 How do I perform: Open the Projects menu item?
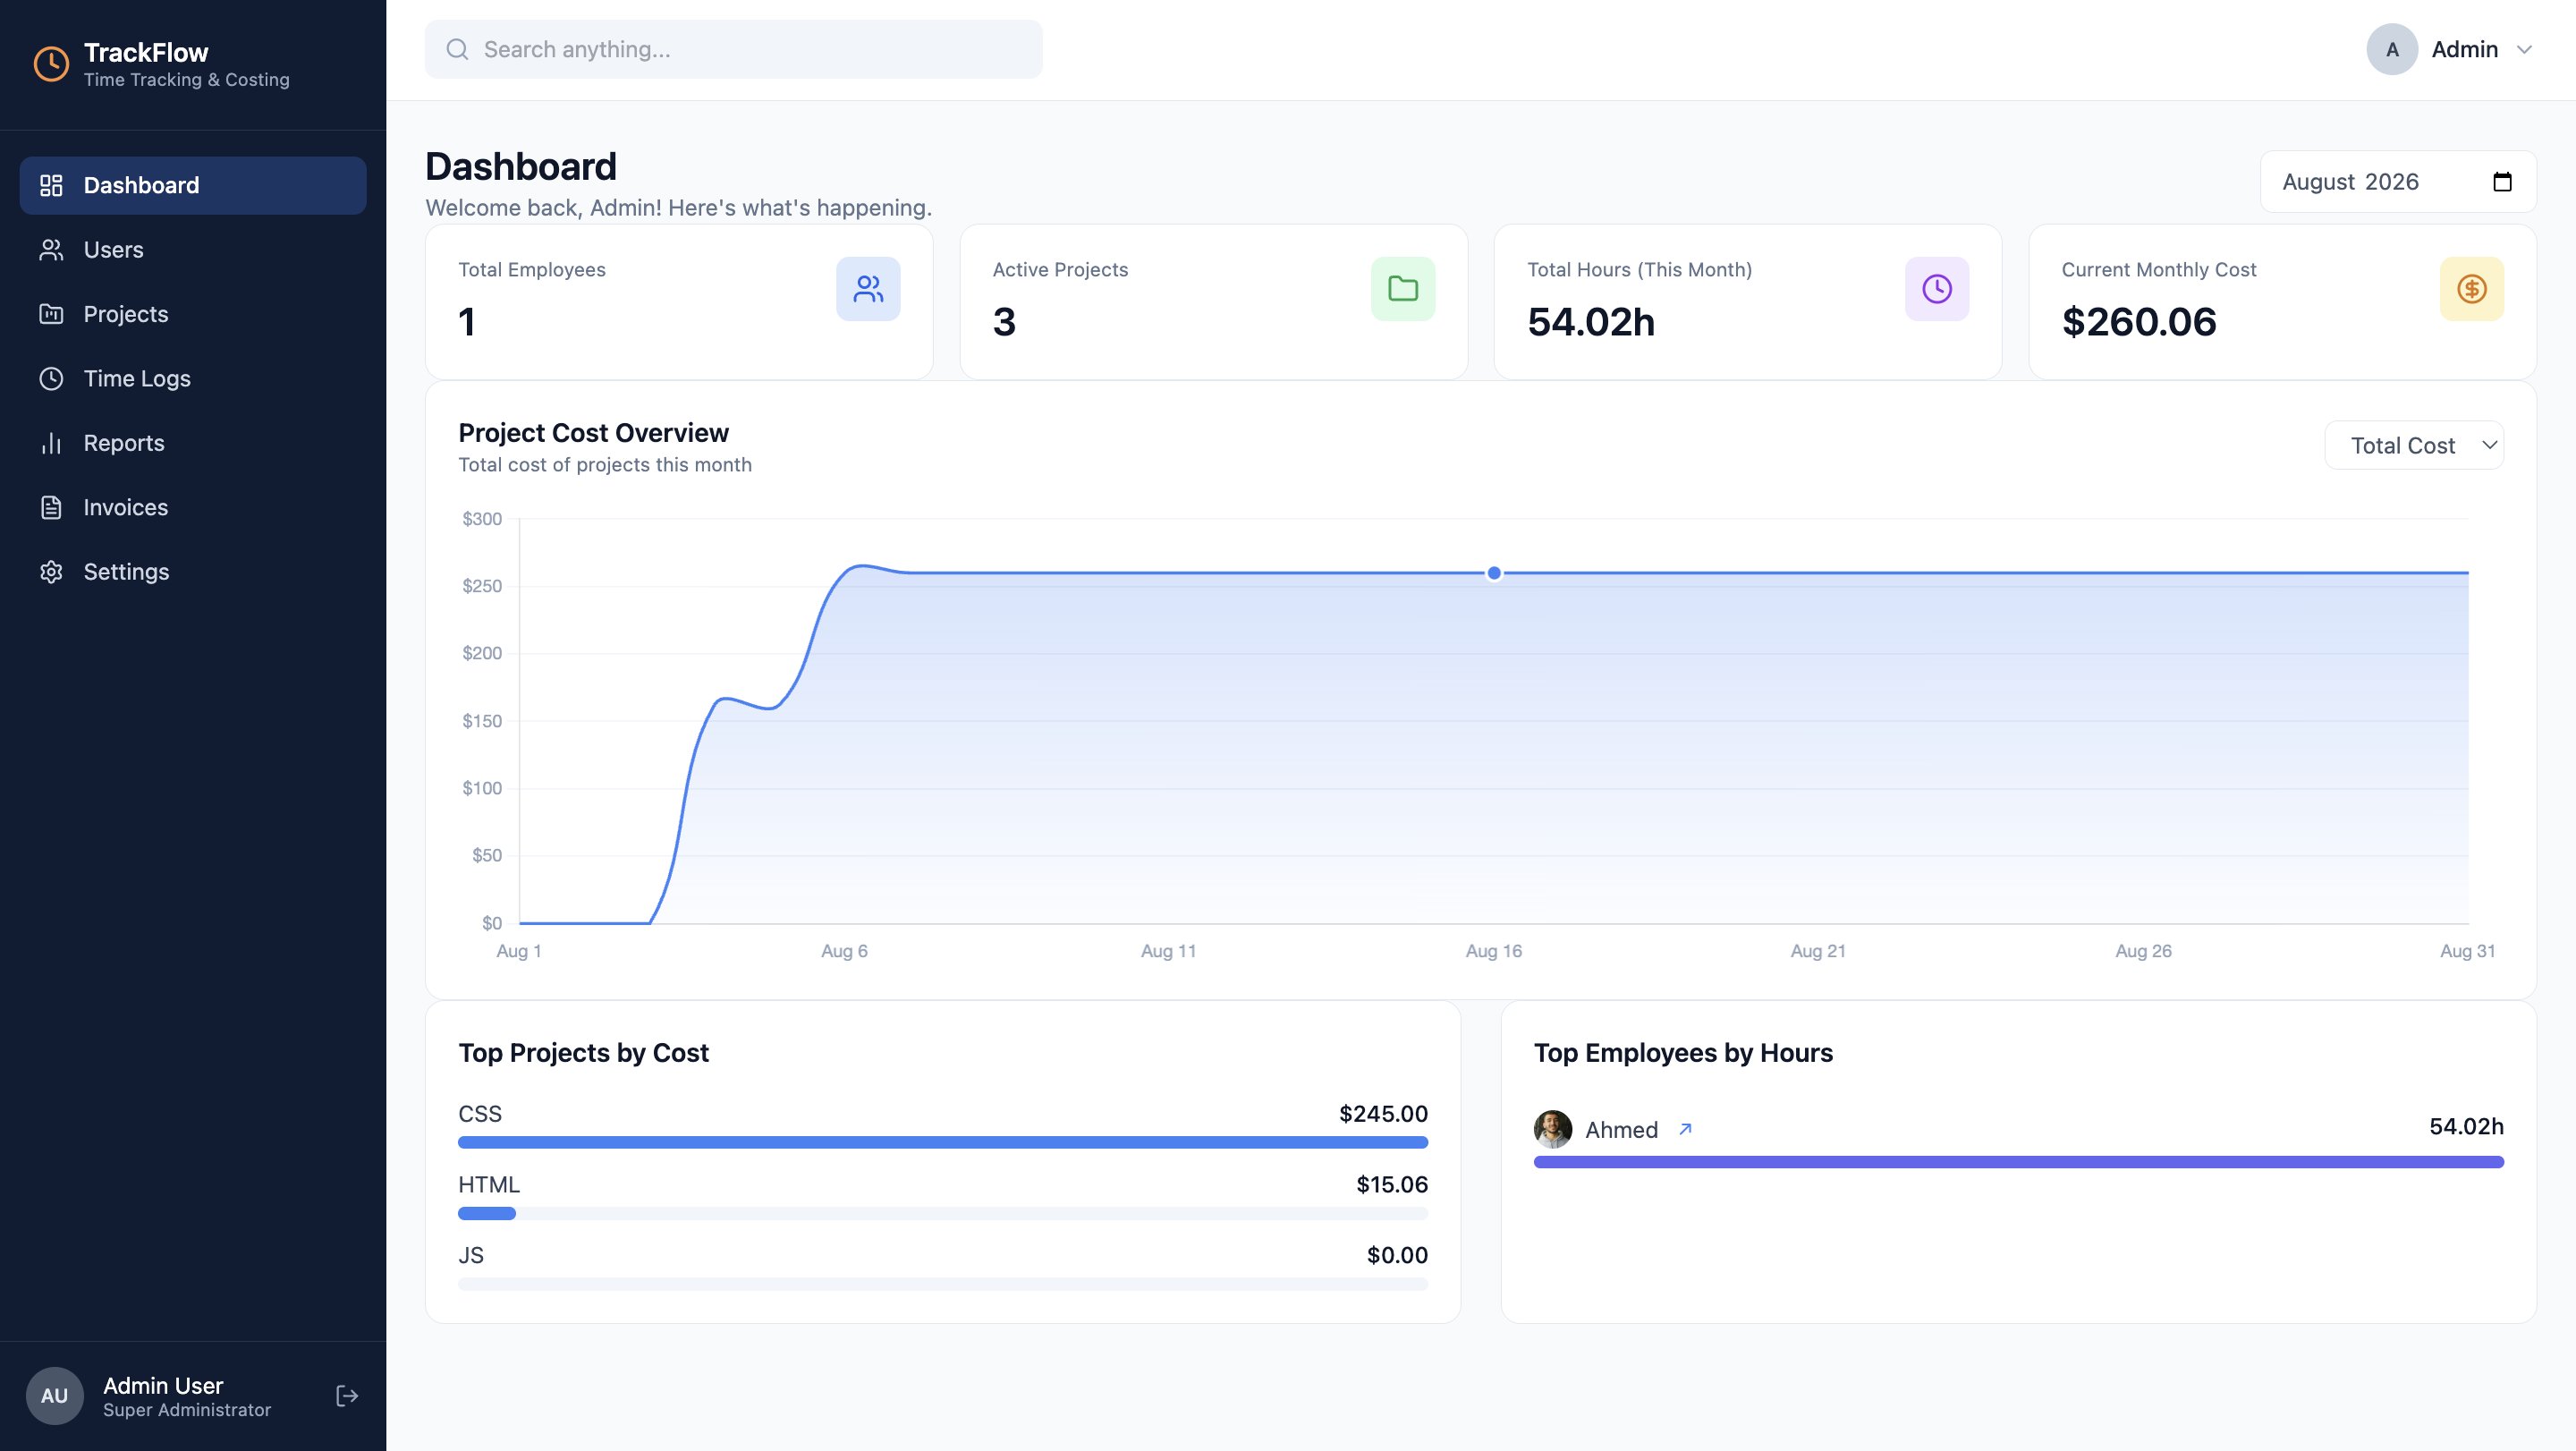[x=193, y=314]
